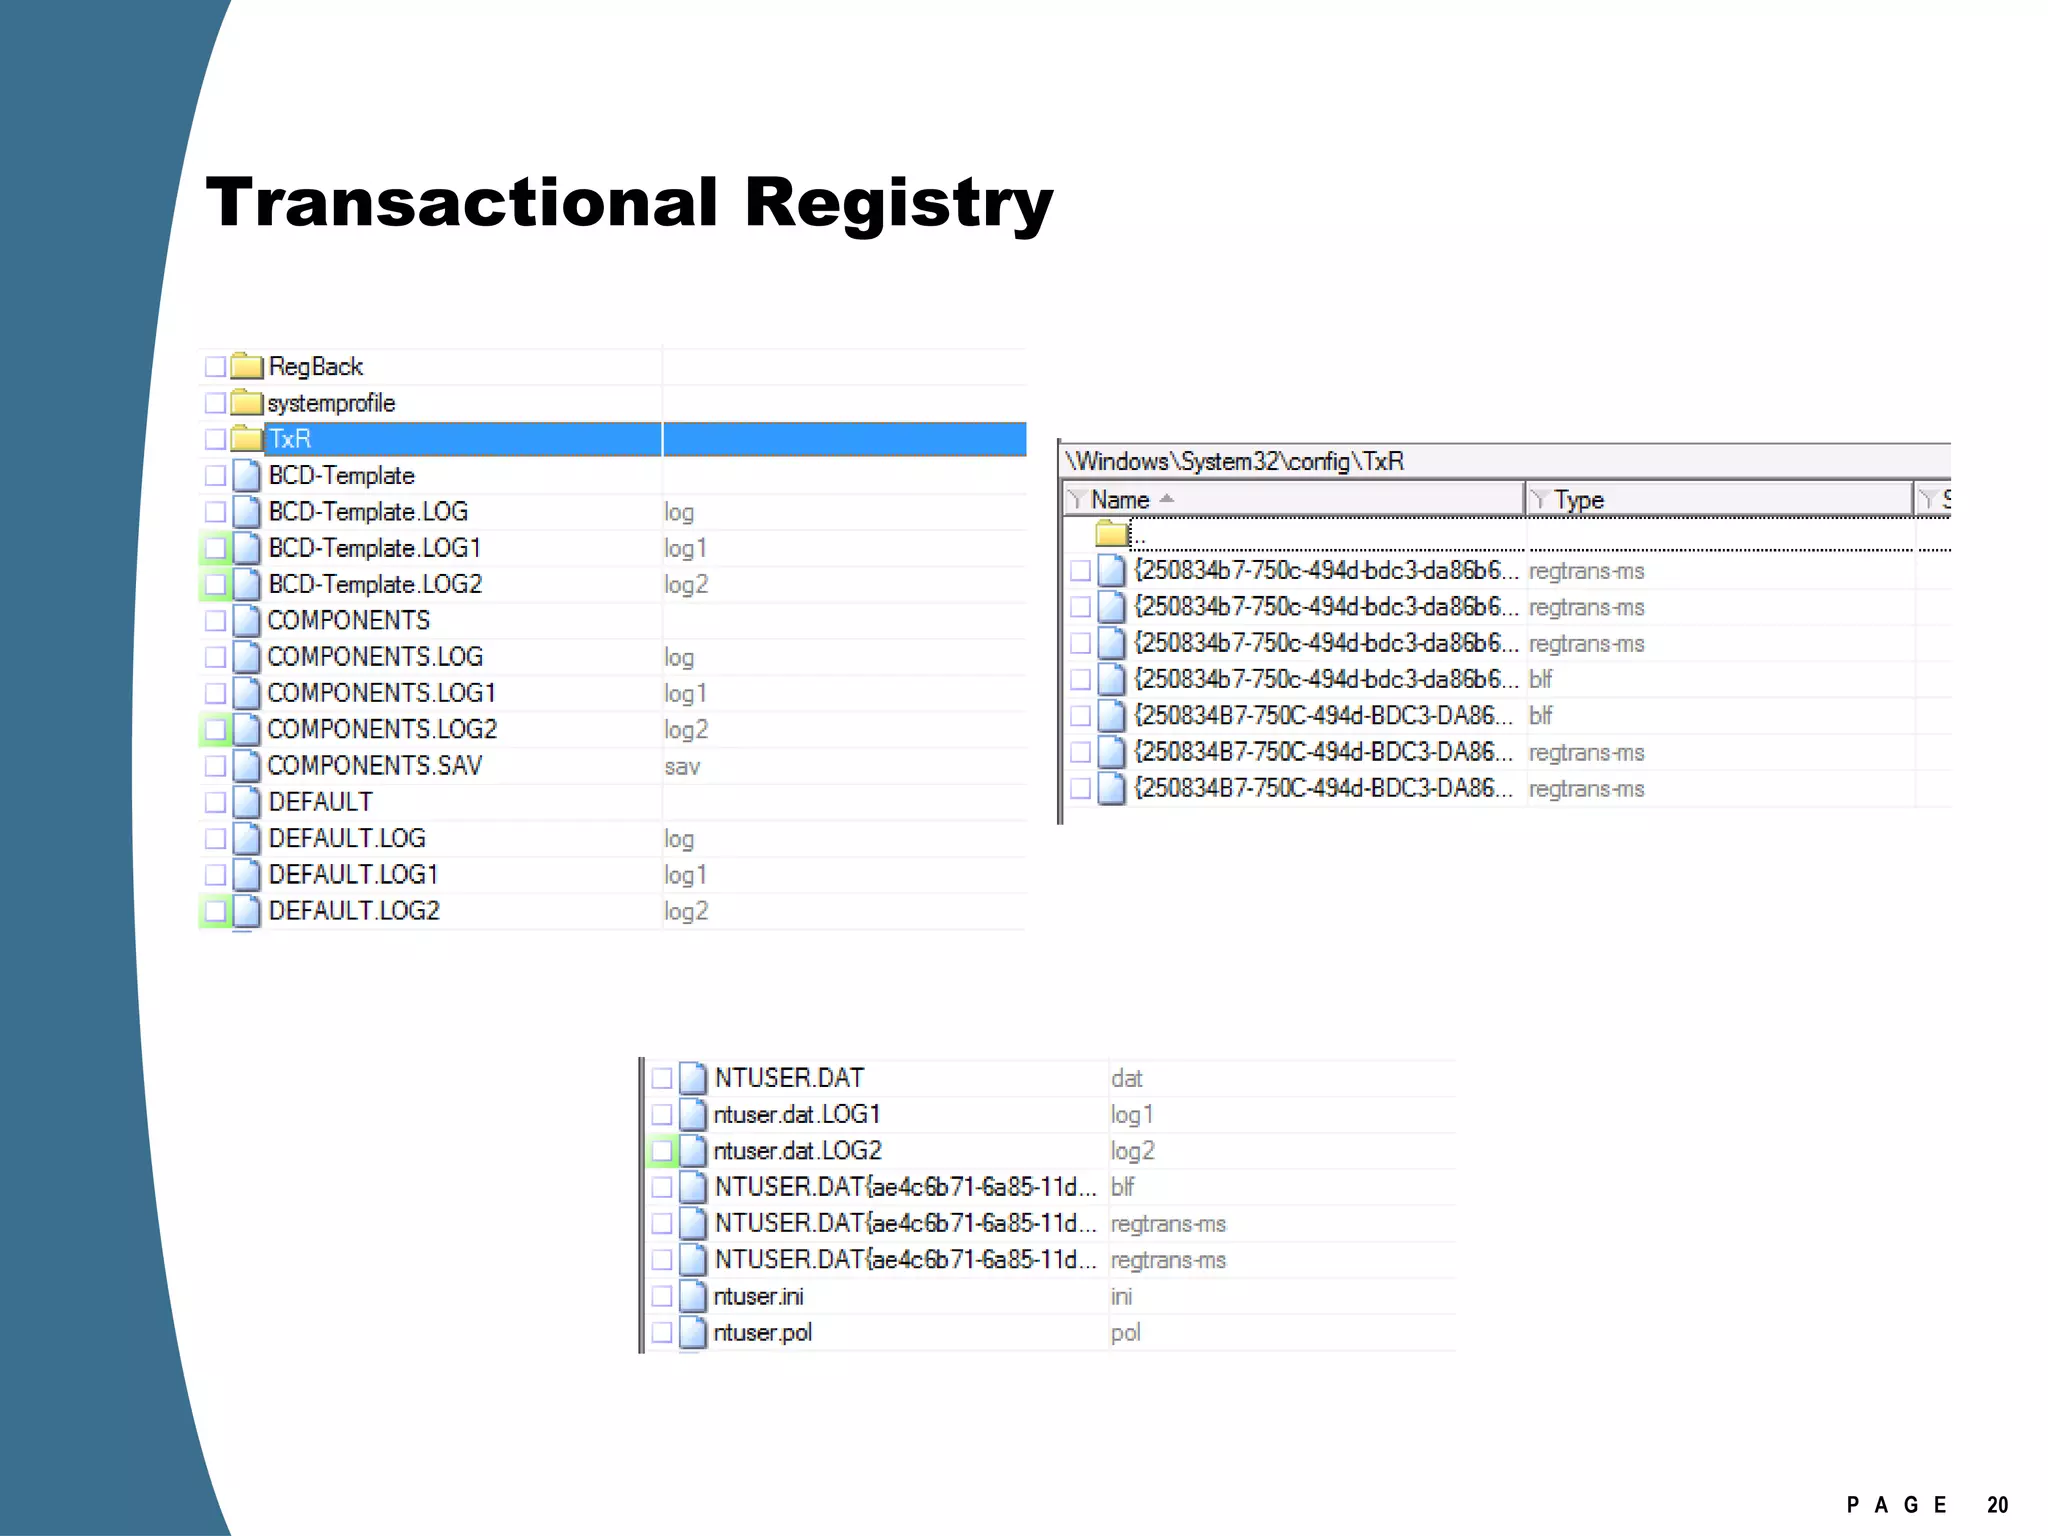Select the DEFAULT.LOG1 file name

click(x=354, y=875)
